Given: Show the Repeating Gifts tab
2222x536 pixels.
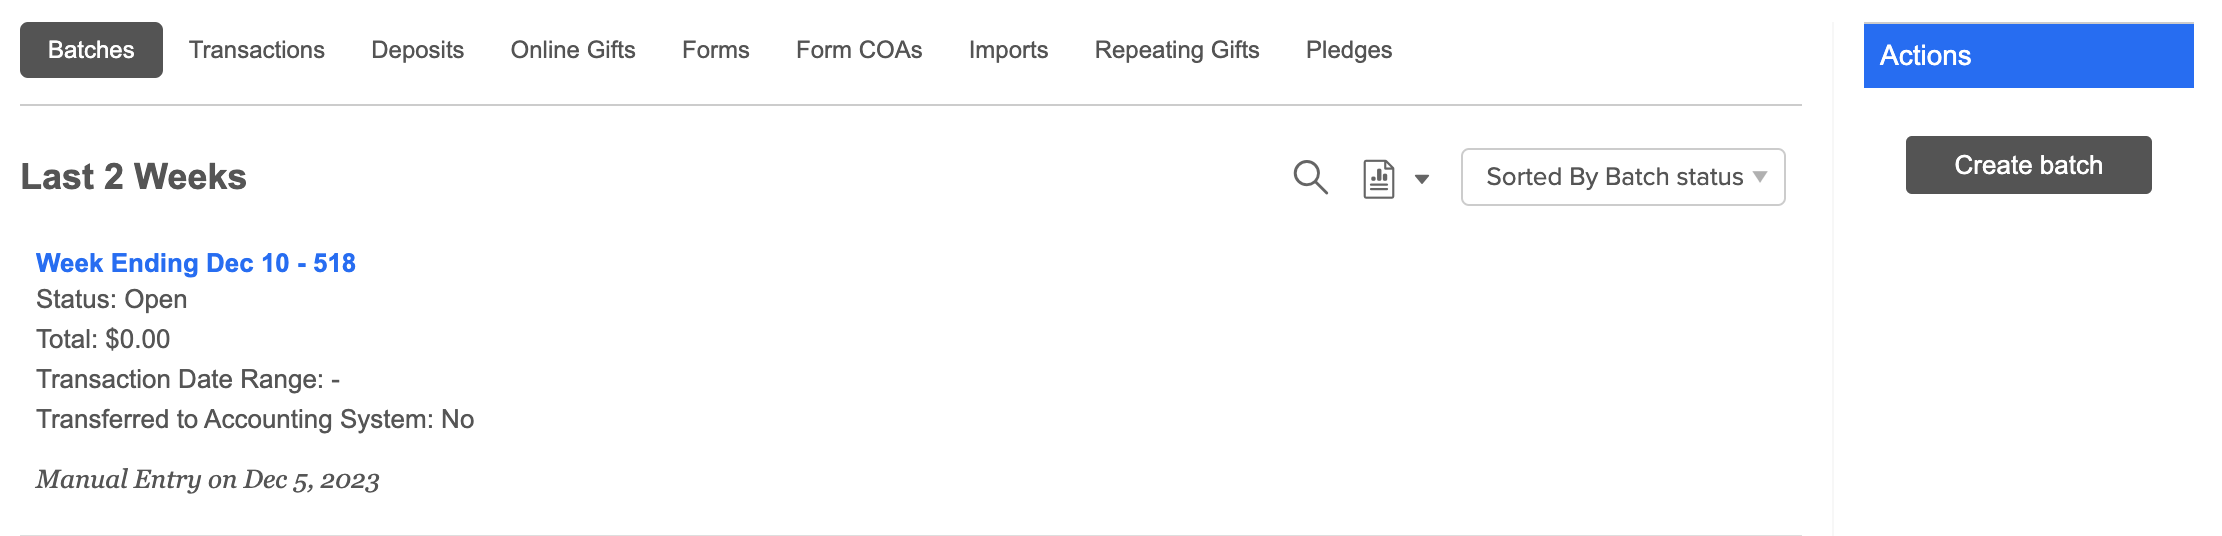Looking at the screenshot, I should [x=1177, y=50].
